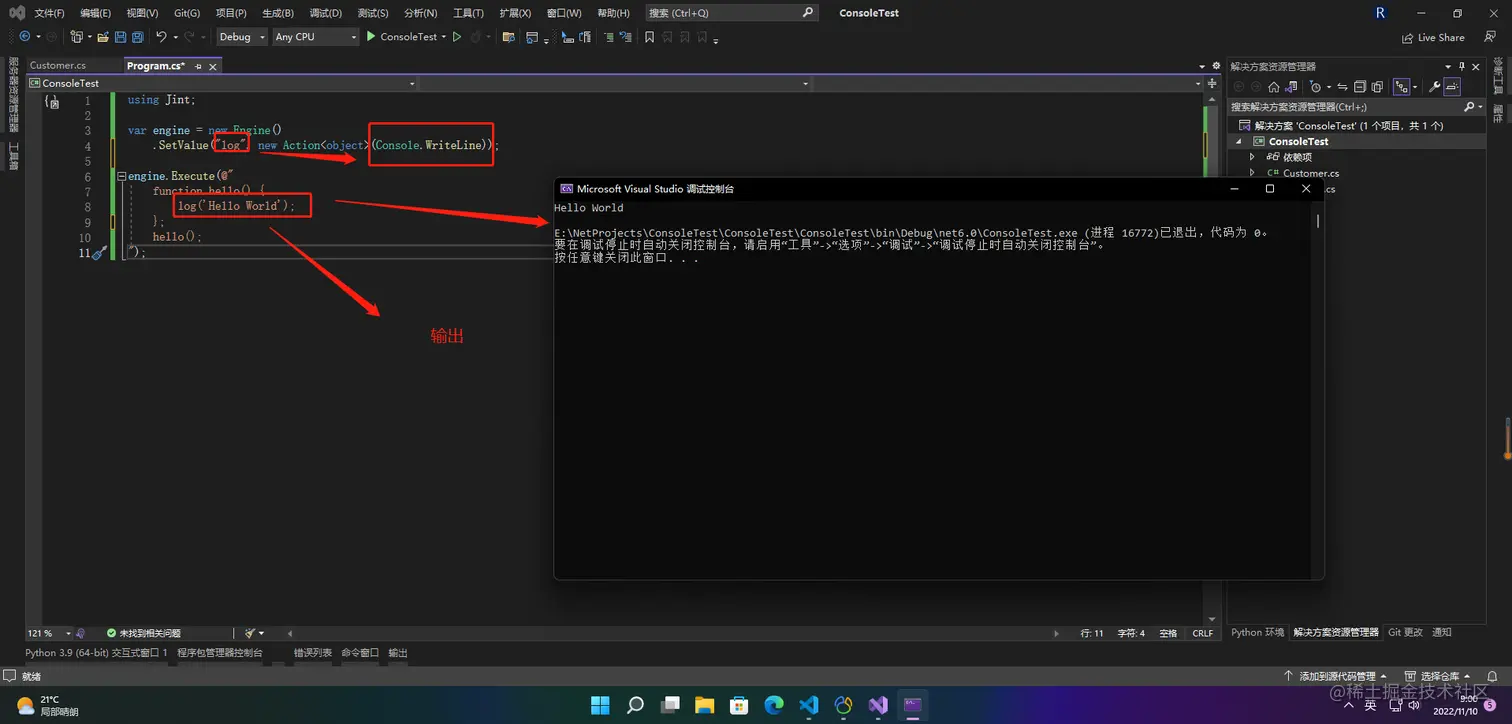Open Solution Explorer home view
Image resolution: width=1512 pixels, height=724 pixels.
pos(1274,86)
